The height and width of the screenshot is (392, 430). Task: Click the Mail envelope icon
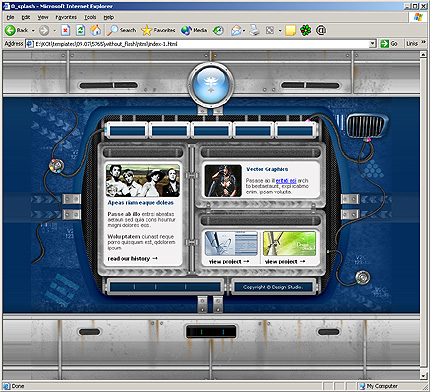click(x=236, y=31)
